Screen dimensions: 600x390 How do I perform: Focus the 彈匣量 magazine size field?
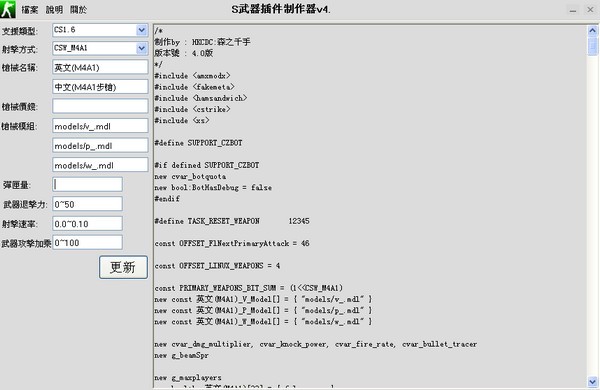[88, 184]
